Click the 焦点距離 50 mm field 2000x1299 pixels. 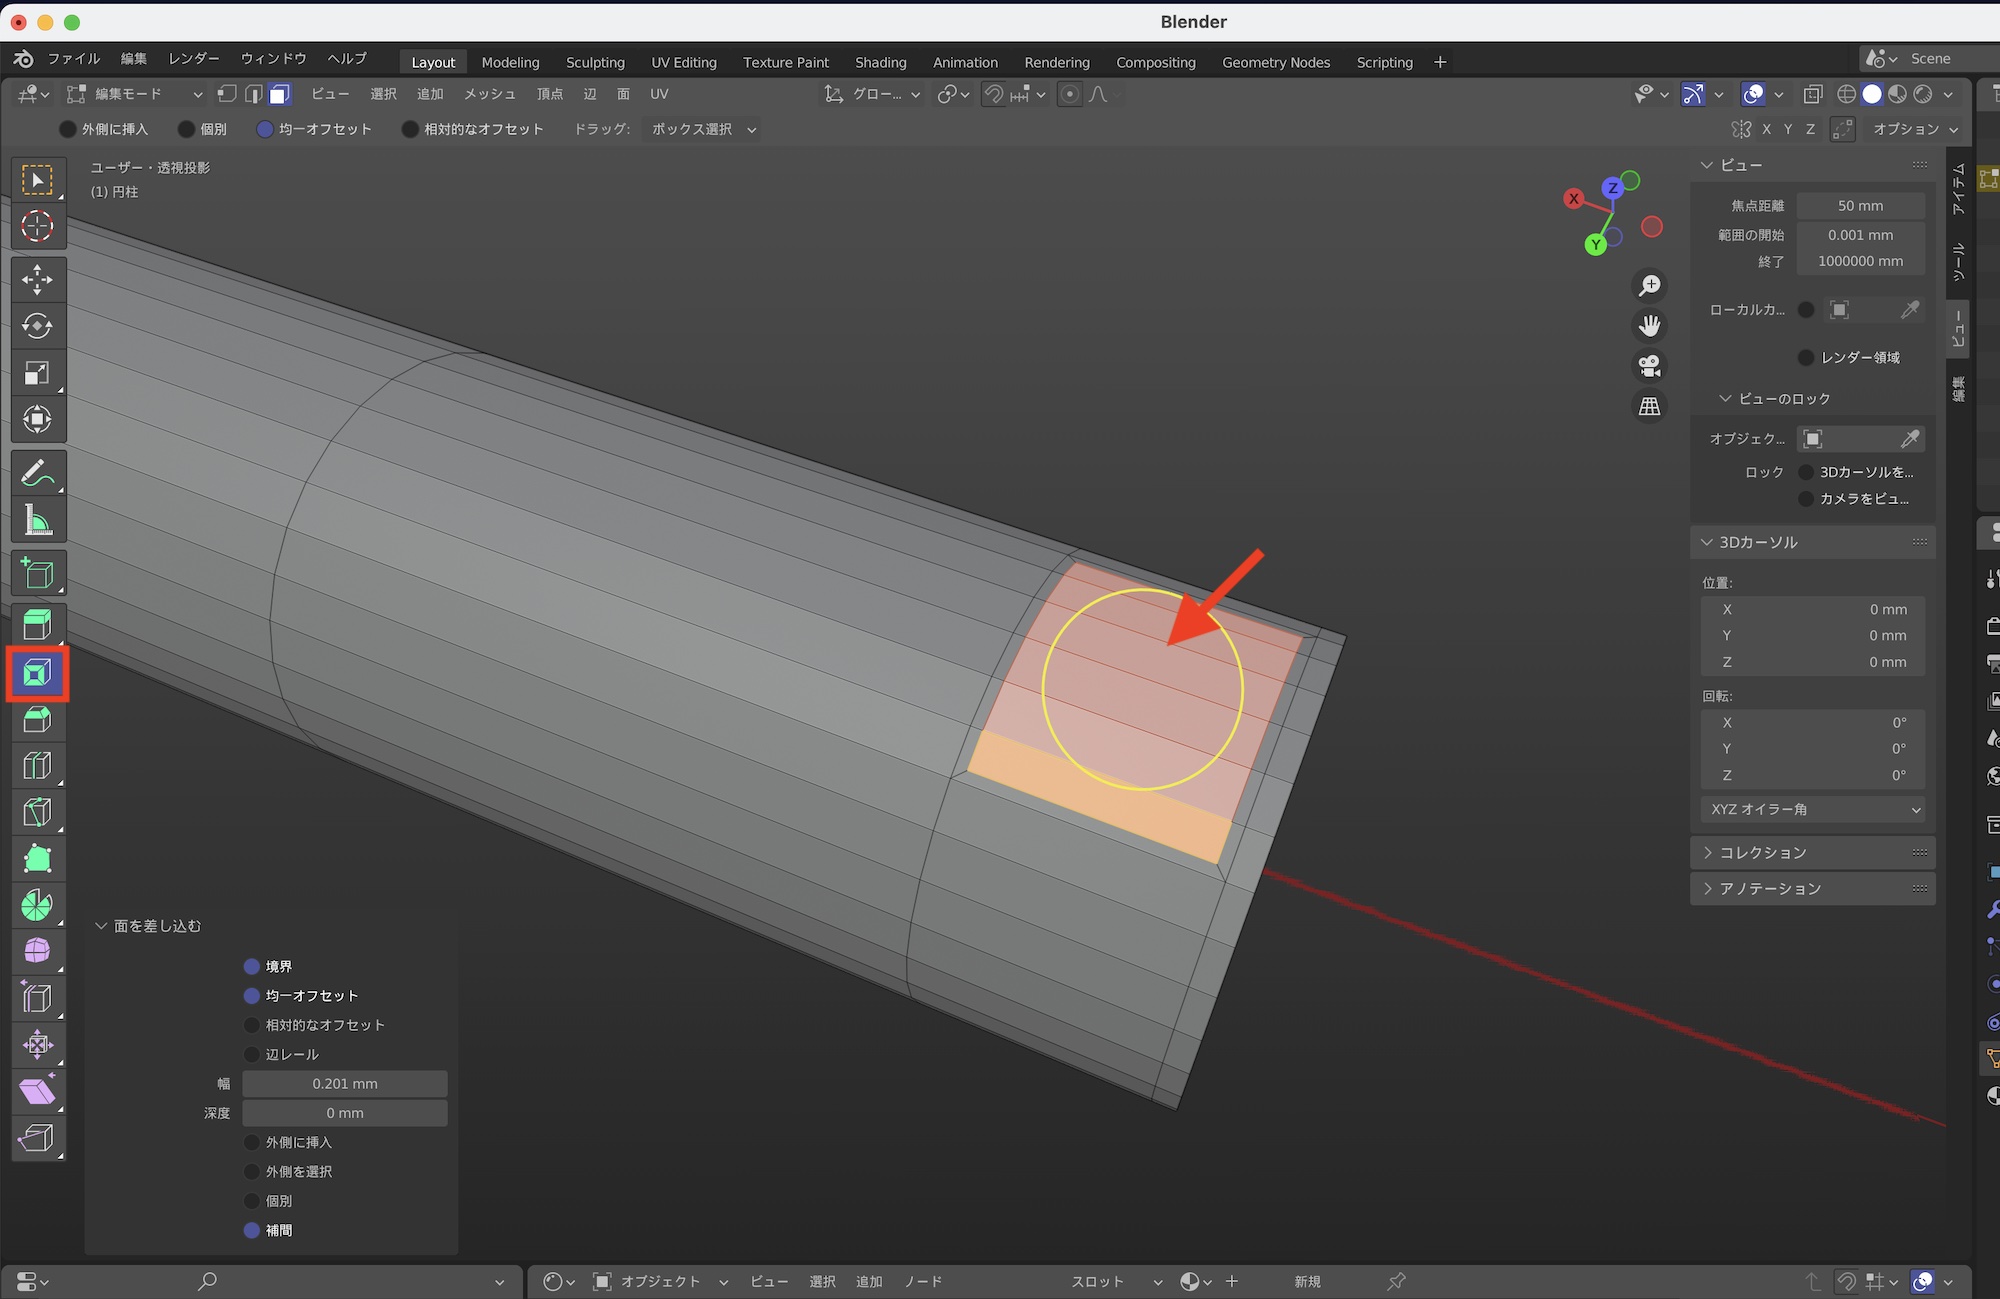click(x=1859, y=206)
